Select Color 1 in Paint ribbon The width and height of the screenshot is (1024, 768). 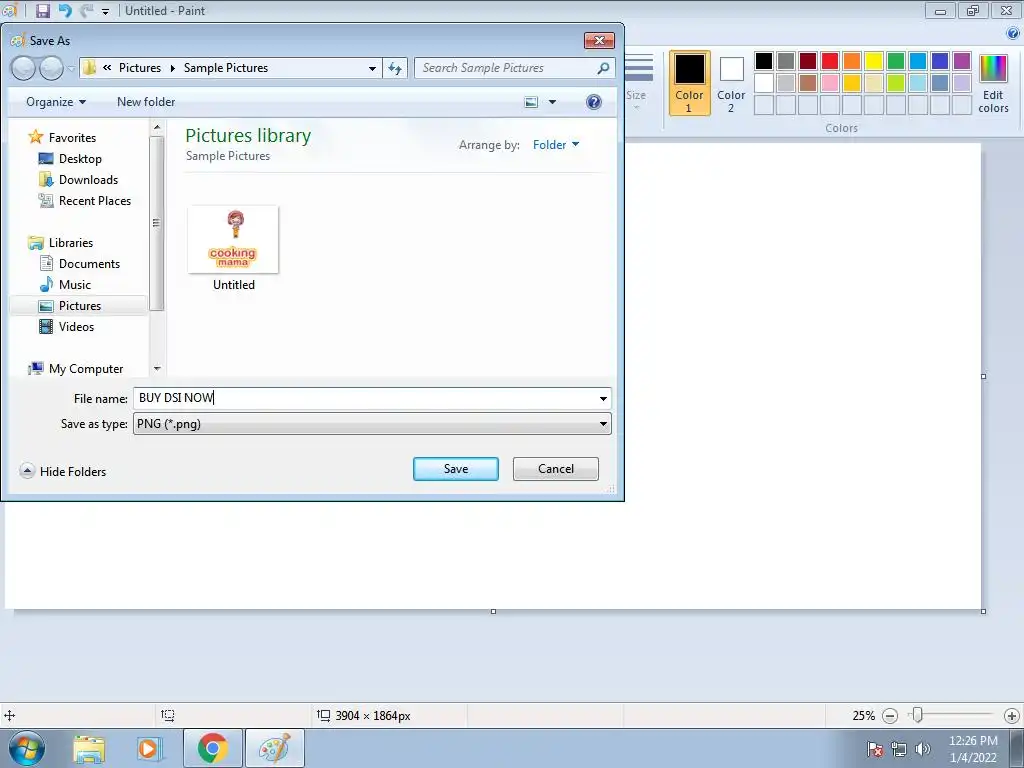pyautogui.click(x=690, y=83)
